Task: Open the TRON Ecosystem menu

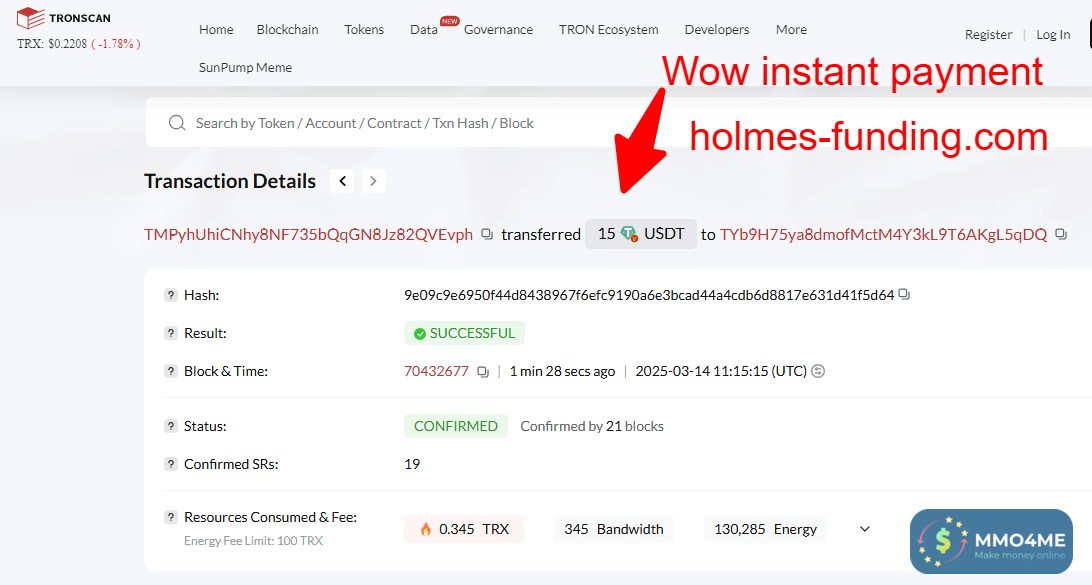Action: (608, 29)
